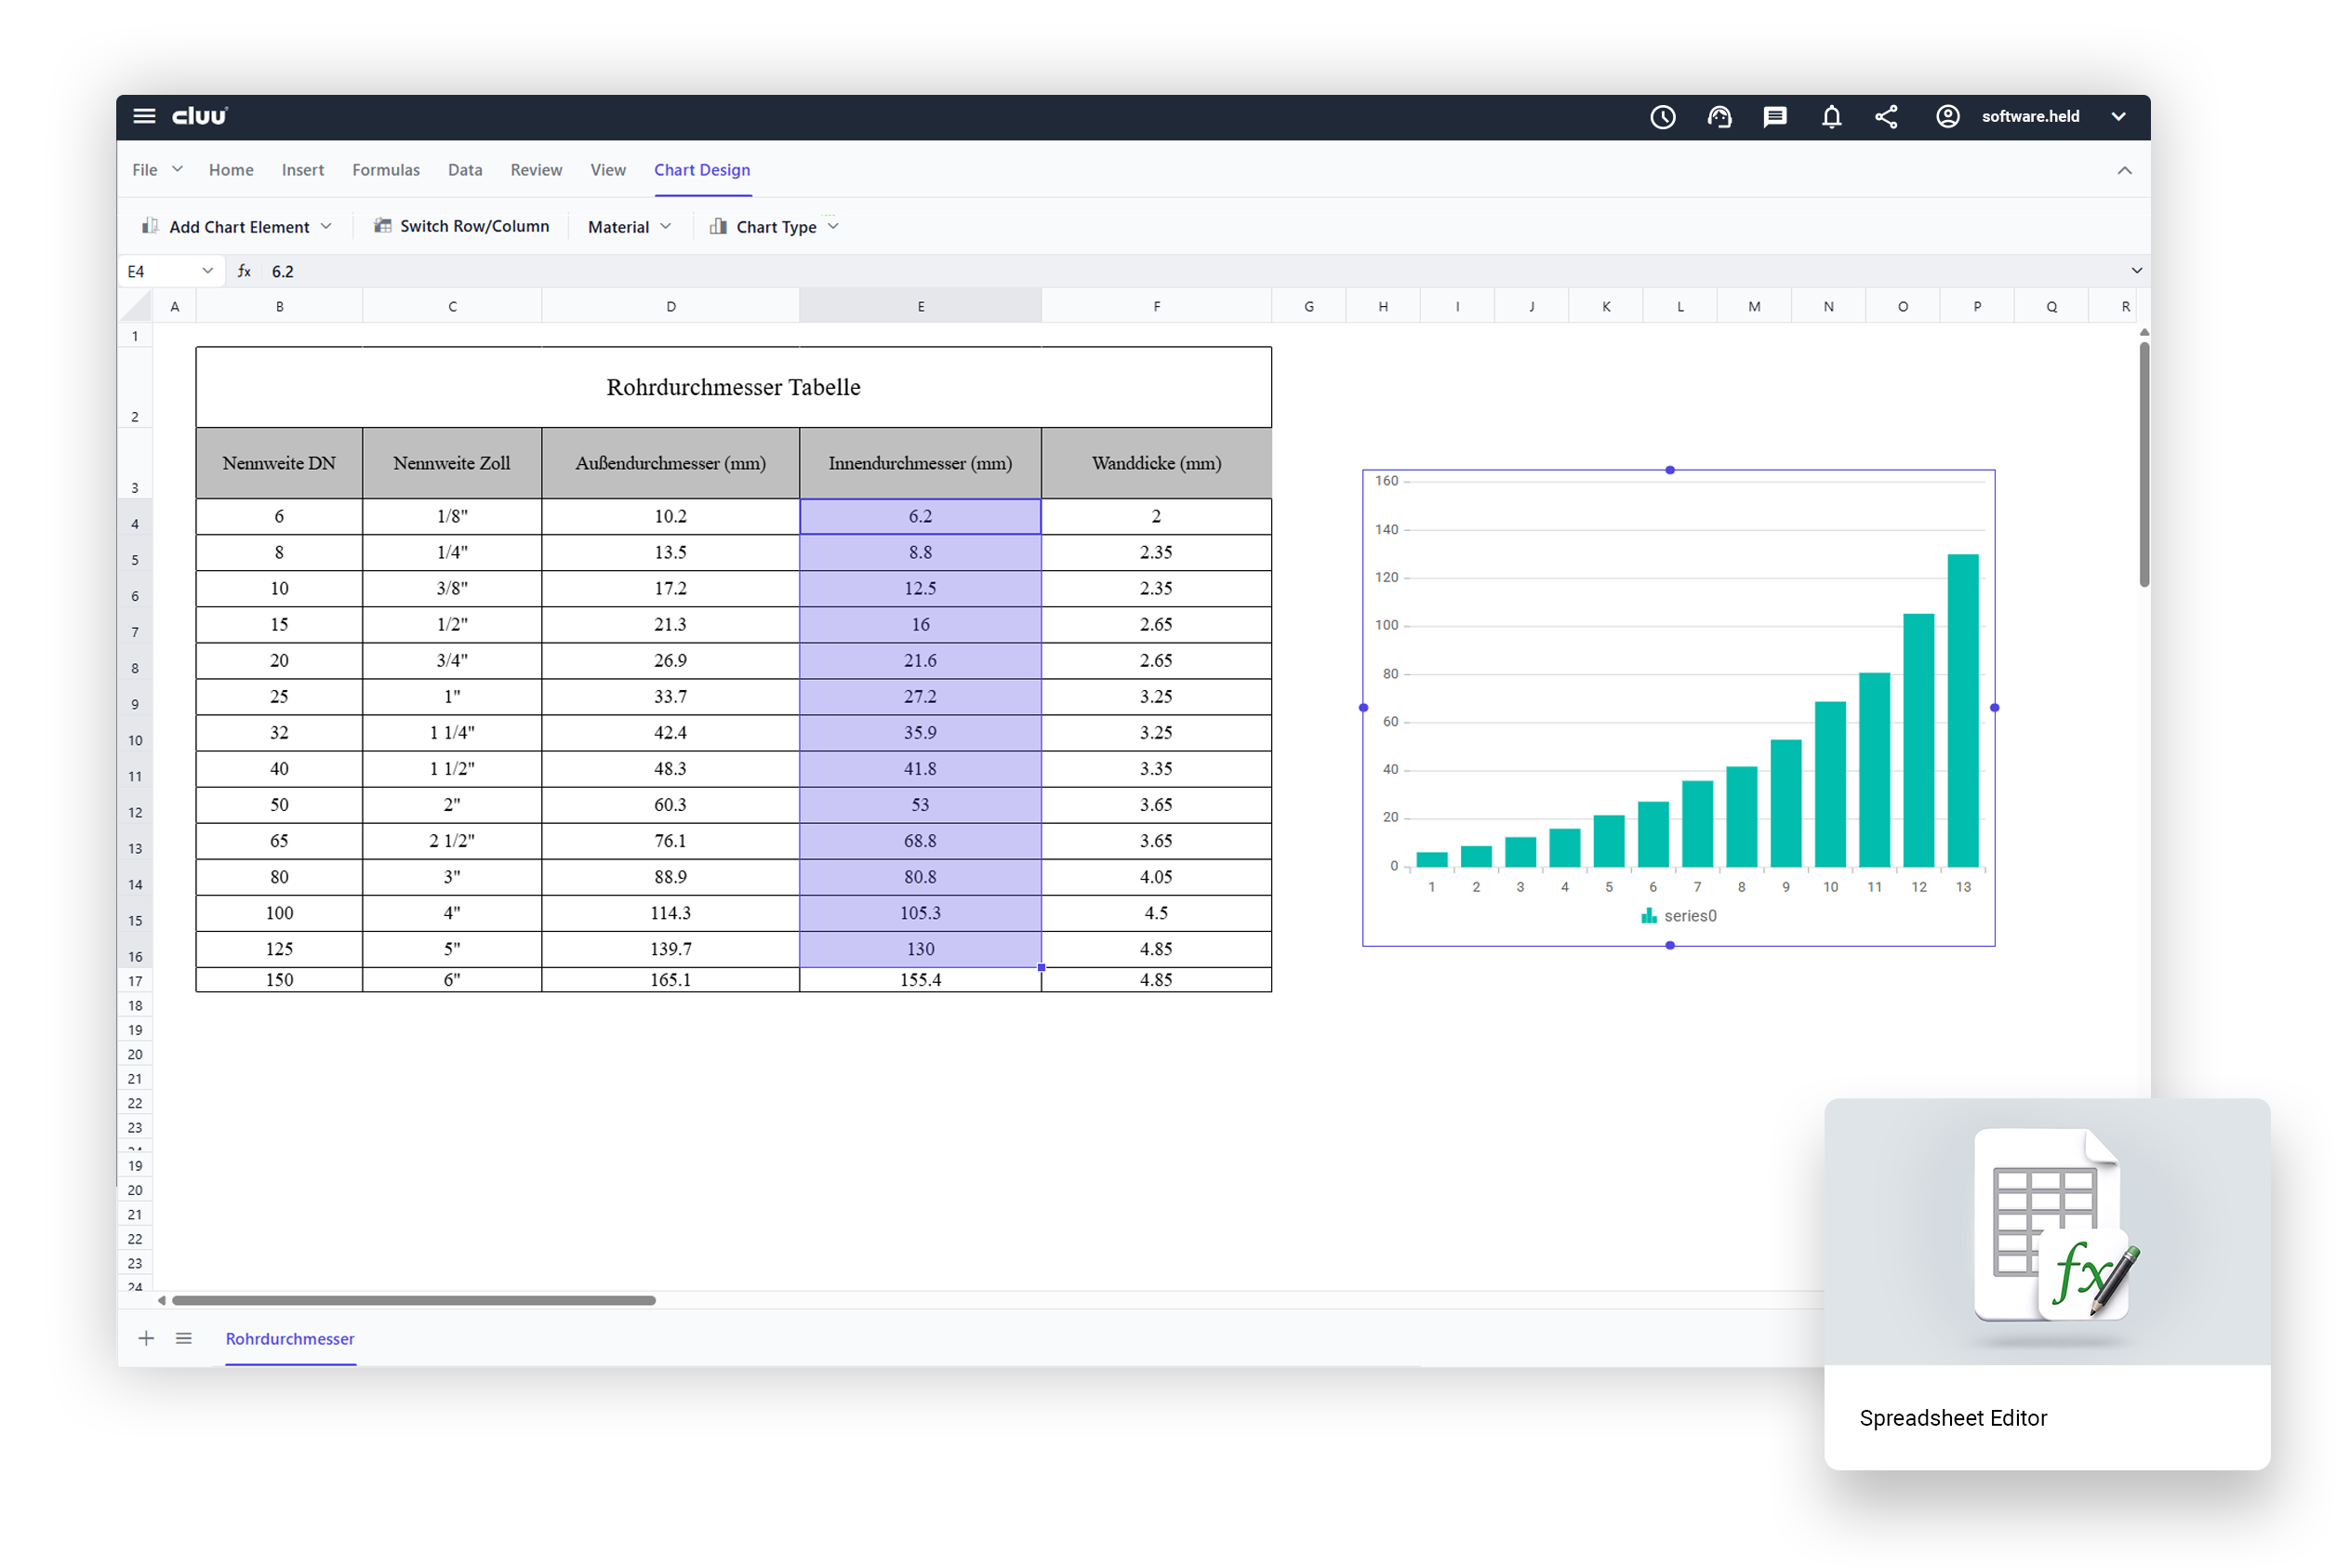Image resolution: width=2336 pixels, height=1568 pixels.
Task: Click the share icon
Action: tap(1886, 117)
